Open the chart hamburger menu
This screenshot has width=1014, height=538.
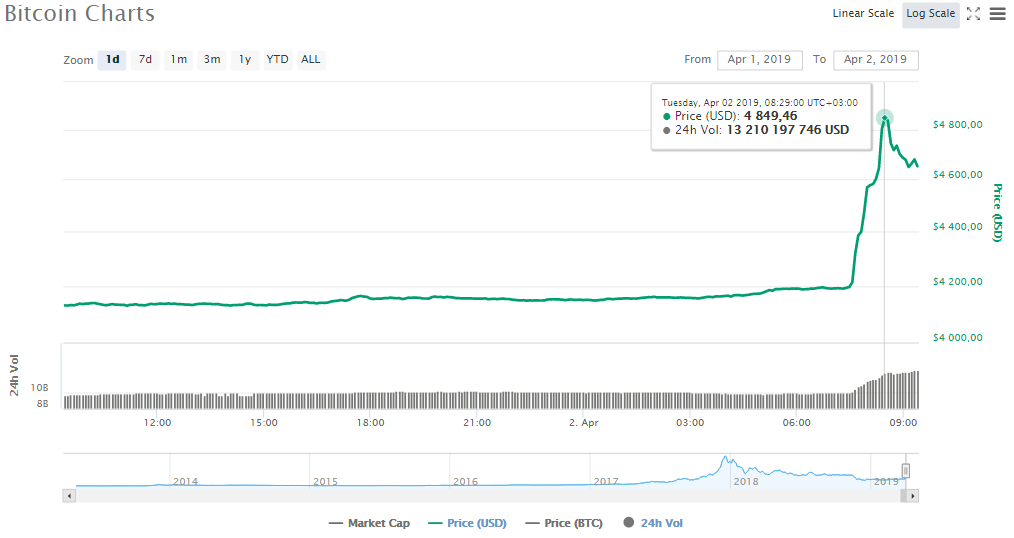[997, 14]
